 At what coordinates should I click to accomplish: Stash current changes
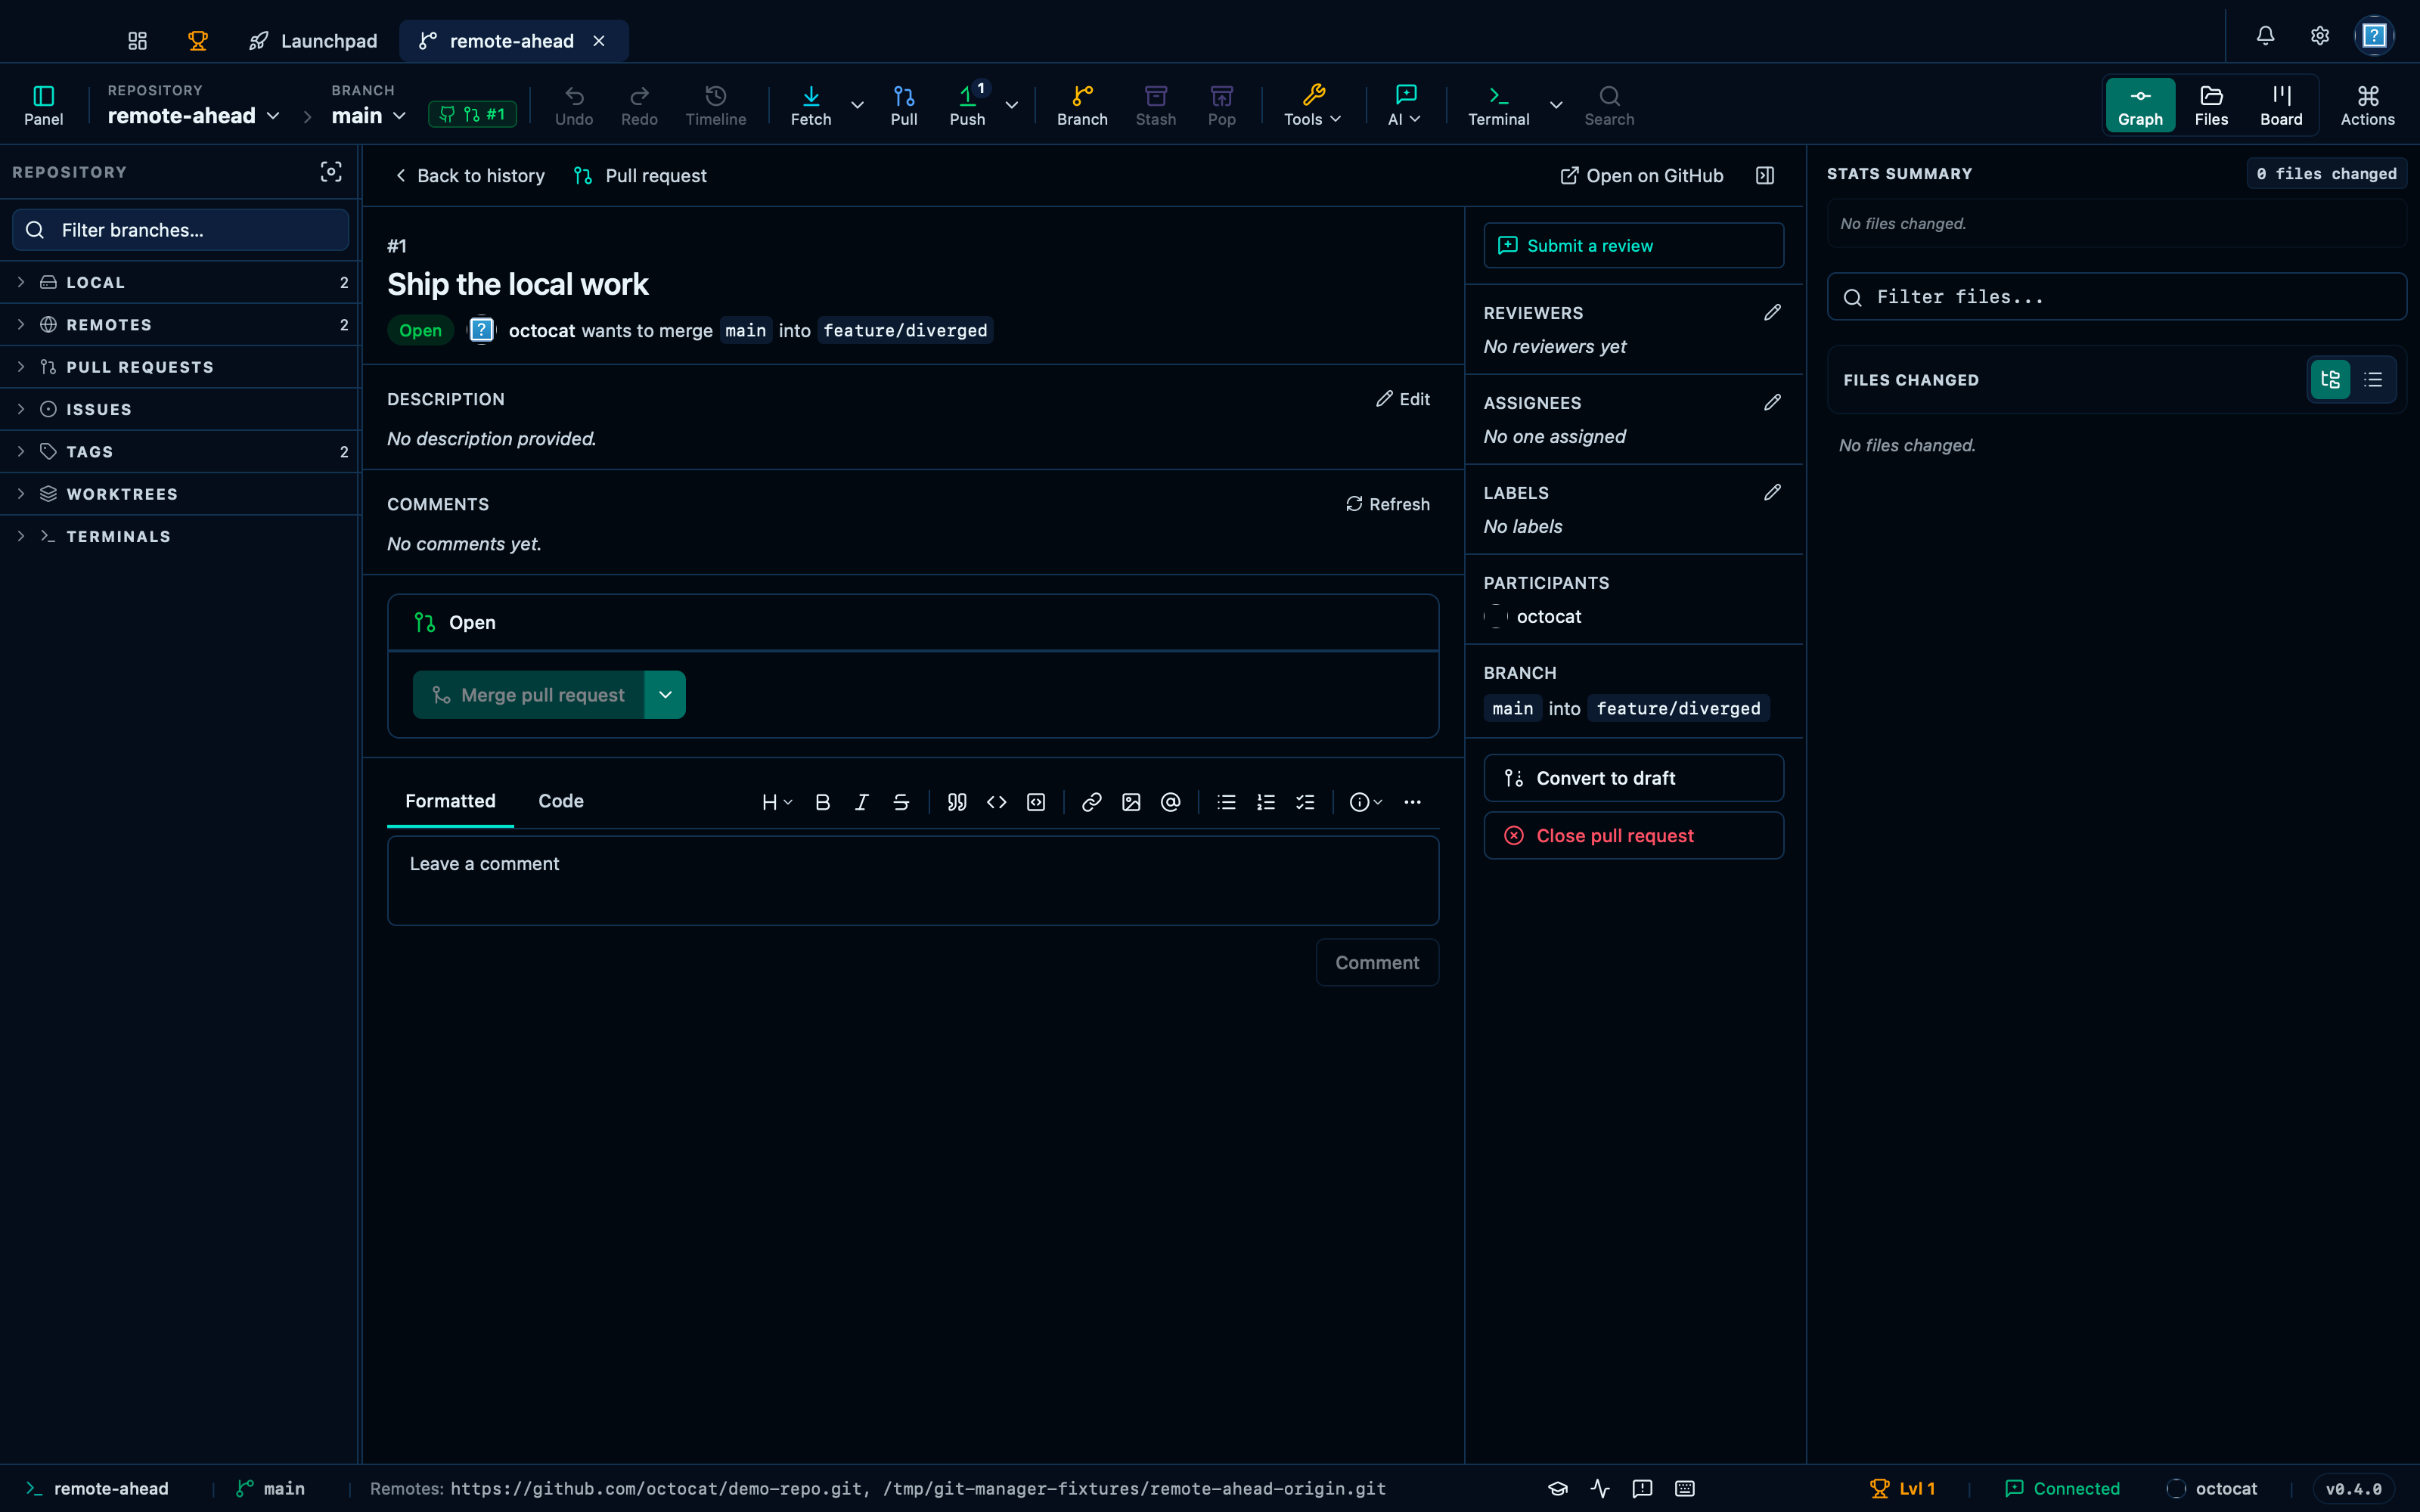(1155, 105)
